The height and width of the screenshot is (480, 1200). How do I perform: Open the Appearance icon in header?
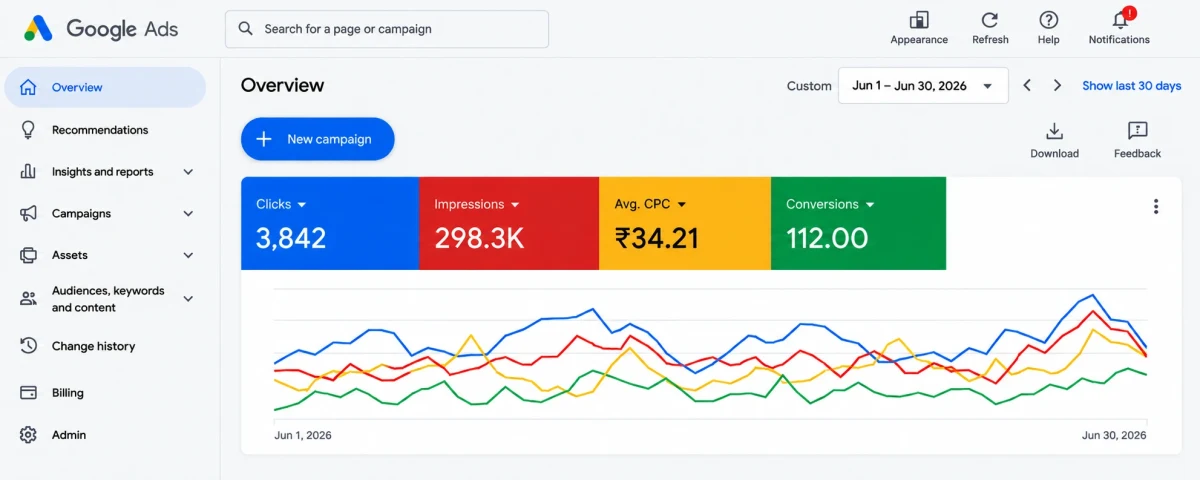tap(919, 20)
